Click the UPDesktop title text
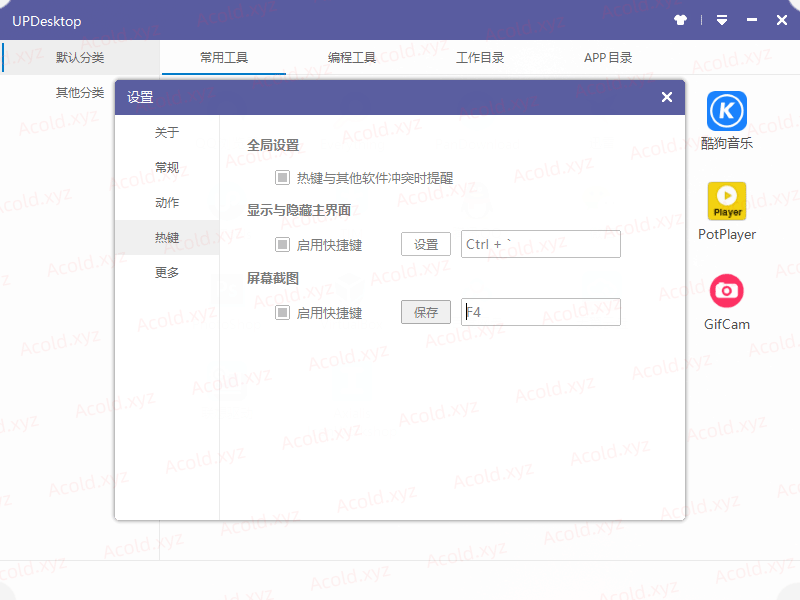 (x=46, y=21)
